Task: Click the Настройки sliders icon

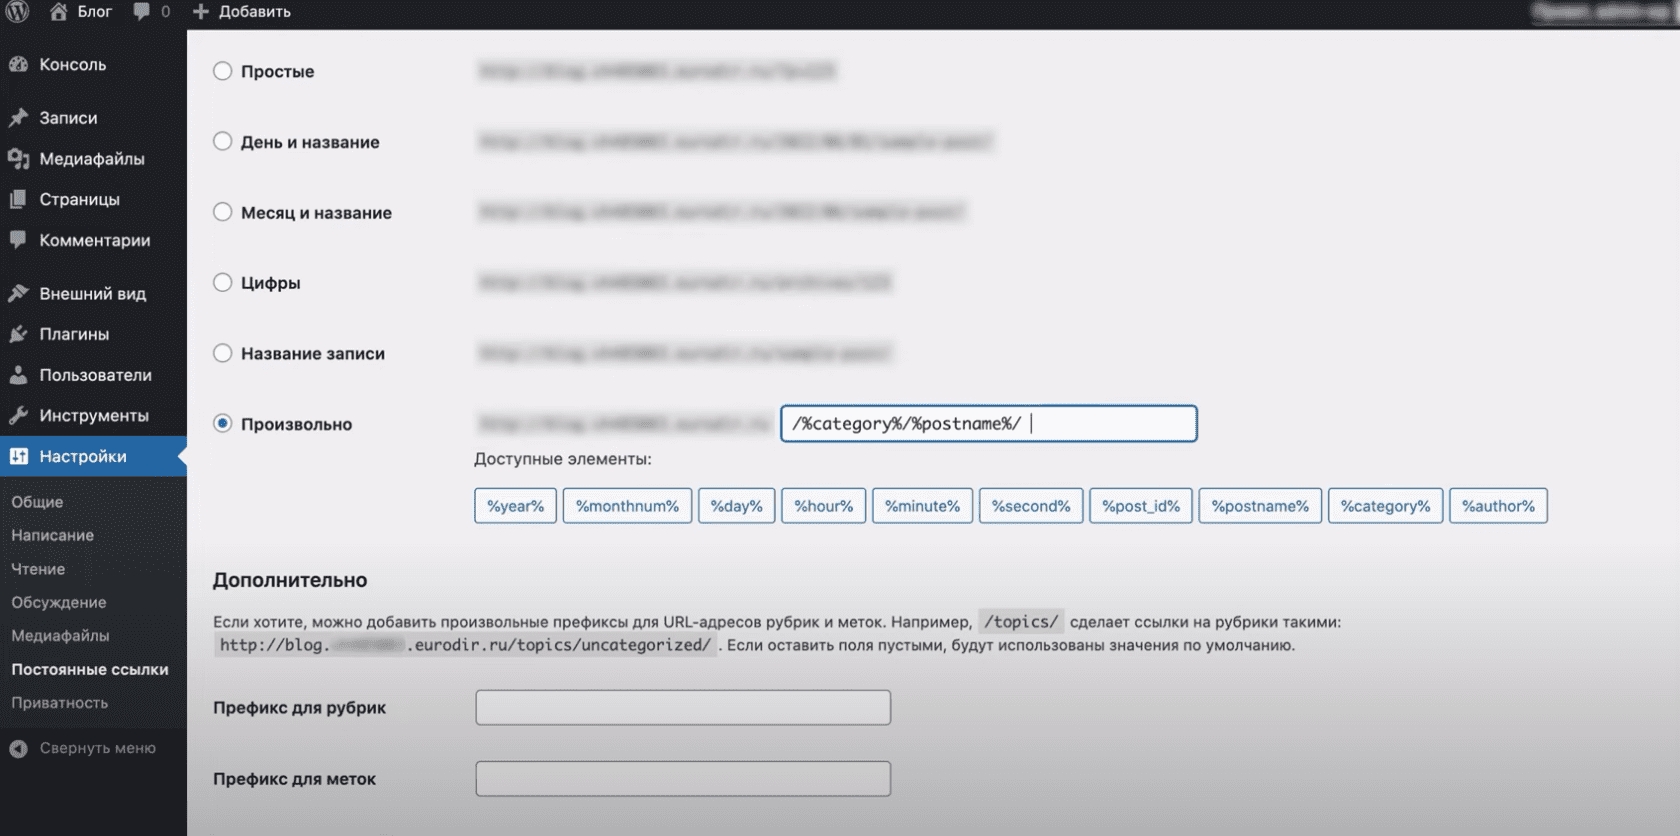Action: tap(18, 456)
